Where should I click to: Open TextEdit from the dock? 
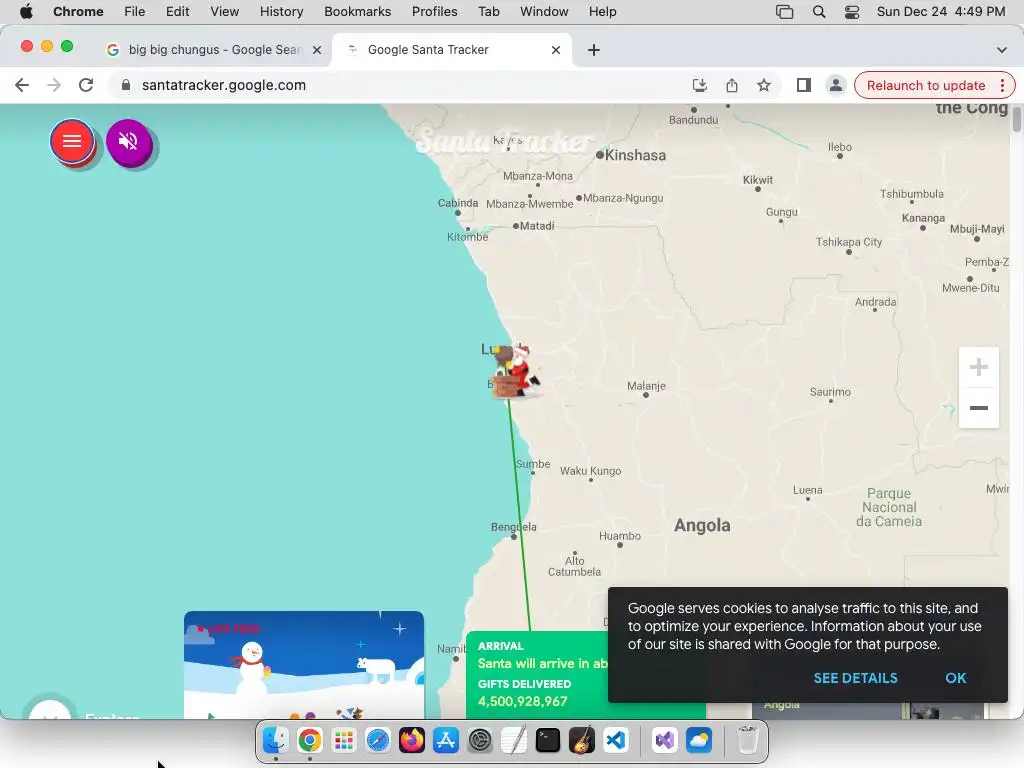(x=514, y=741)
